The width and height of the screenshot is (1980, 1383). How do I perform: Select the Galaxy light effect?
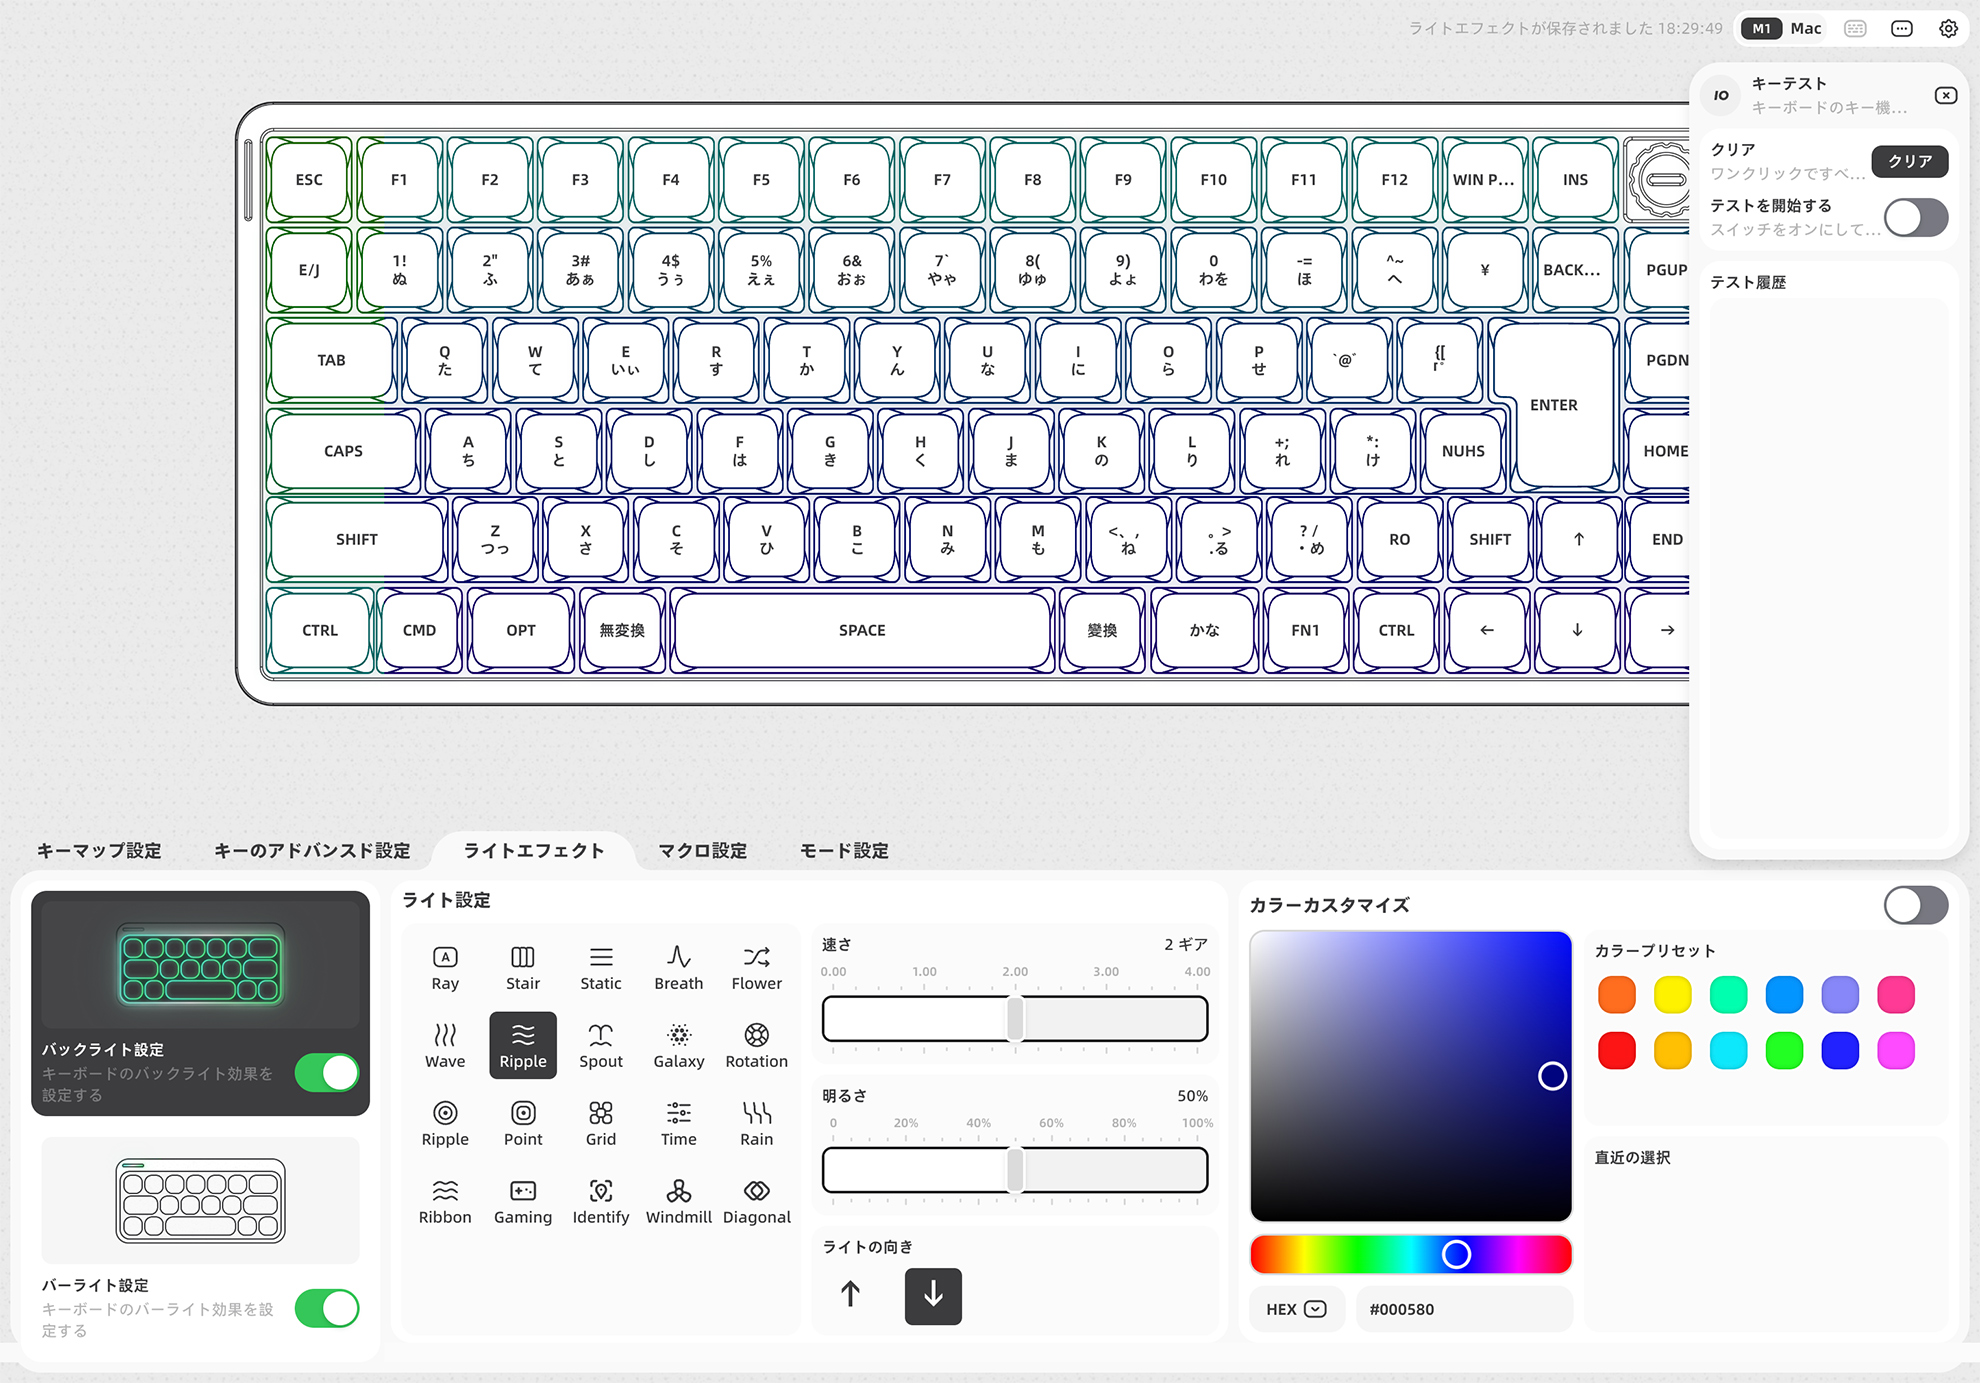pos(678,1045)
